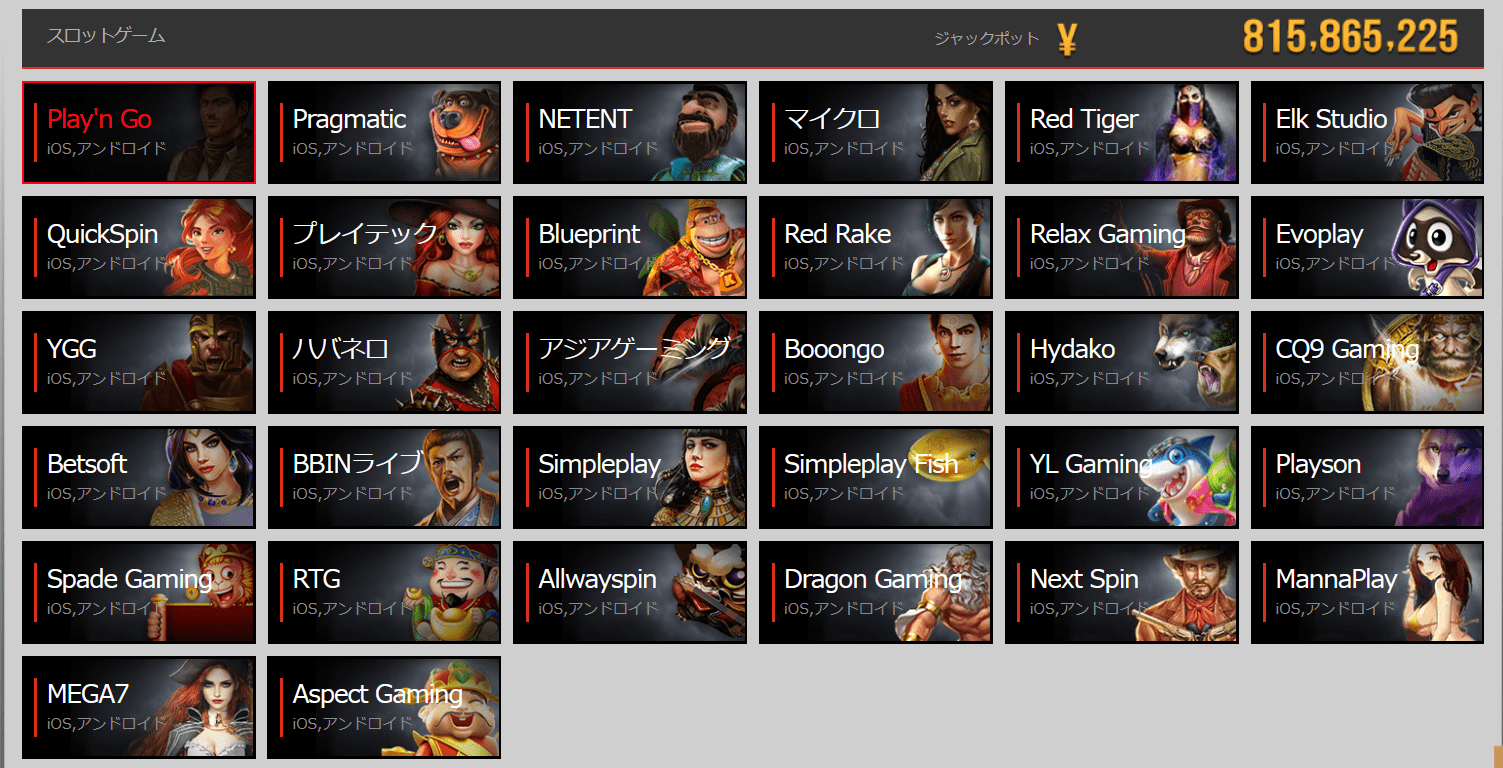
Task: Open the RTG fortune god tile
Action: [x=384, y=593]
